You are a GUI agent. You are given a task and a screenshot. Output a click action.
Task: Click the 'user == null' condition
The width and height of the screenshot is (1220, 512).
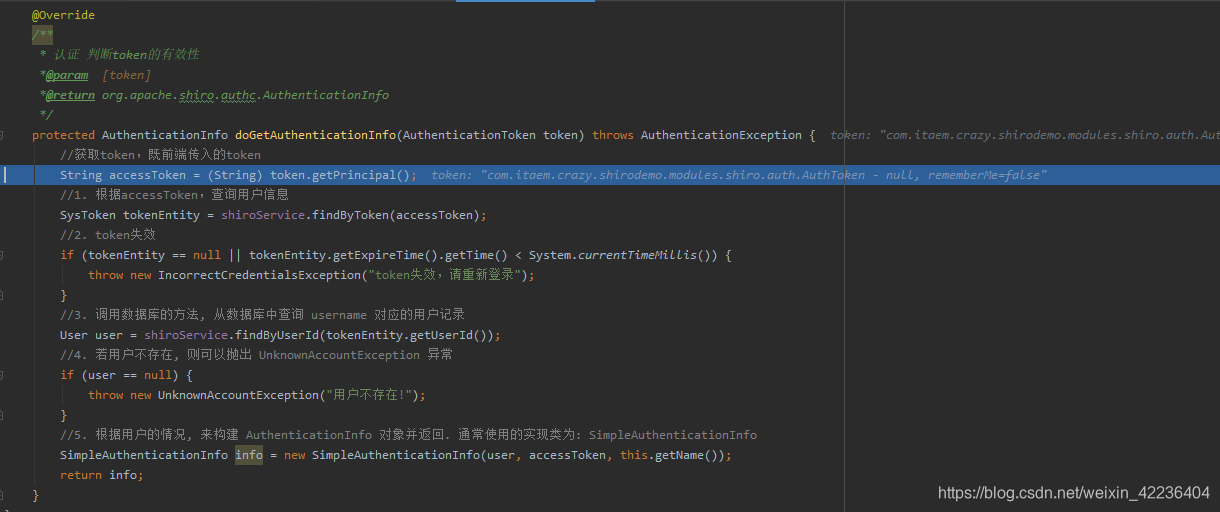130,375
